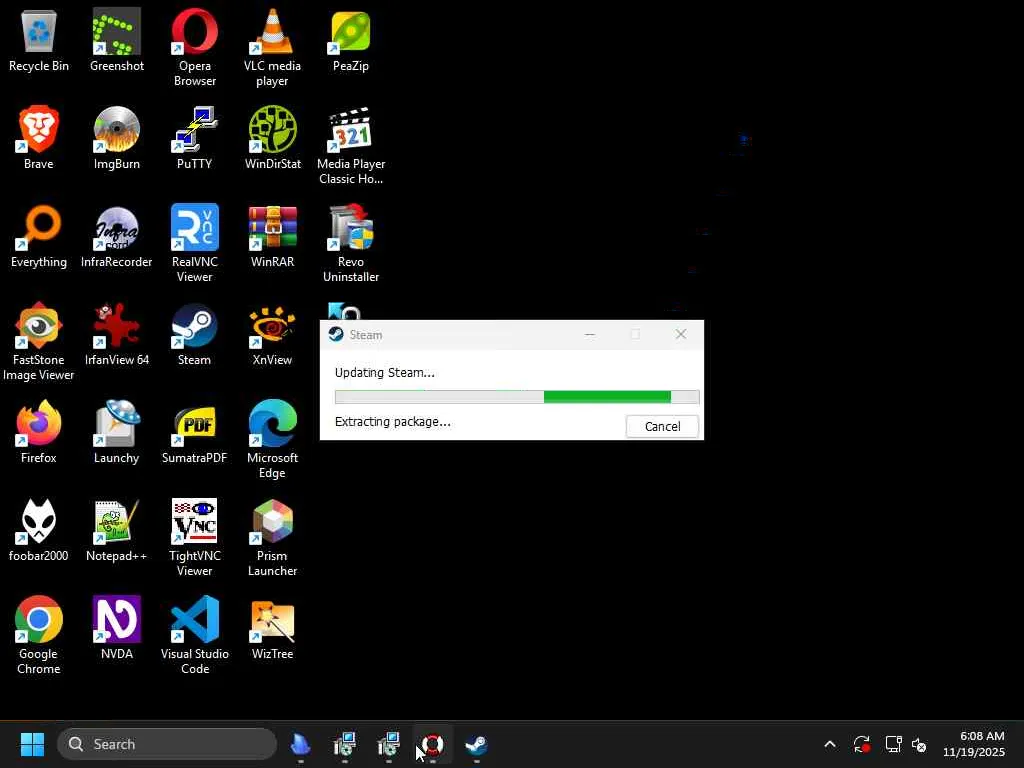Close the Steam updater window
The height and width of the screenshot is (768, 1024).
pos(680,334)
